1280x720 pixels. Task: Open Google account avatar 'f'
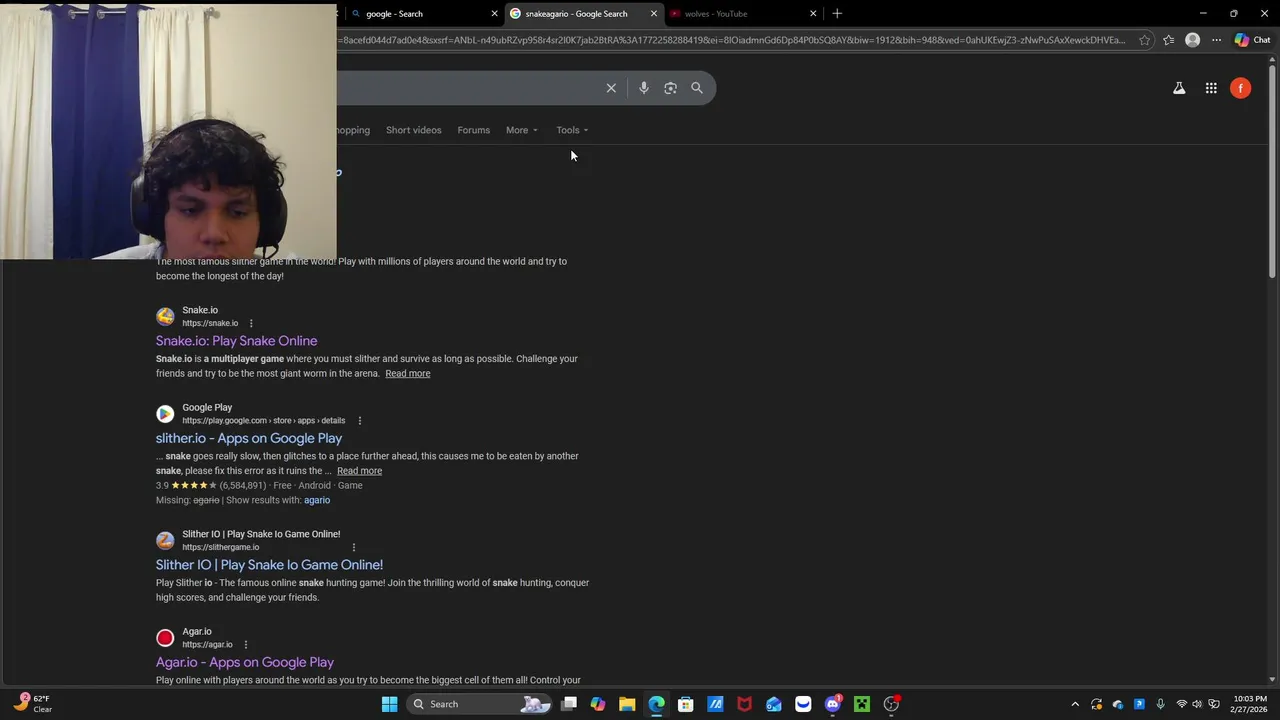pos(1240,88)
